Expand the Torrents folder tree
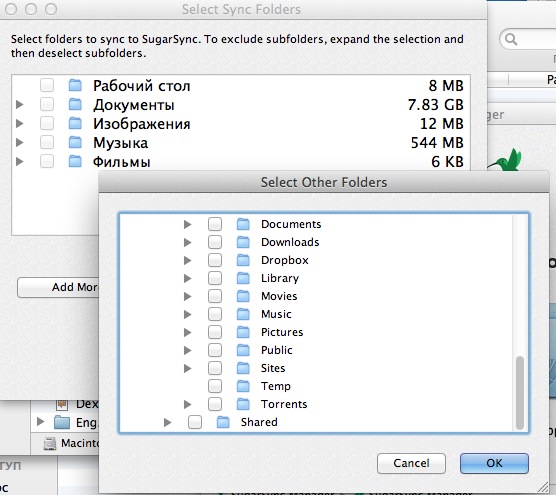This screenshot has width=556, height=495. coord(188,404)
